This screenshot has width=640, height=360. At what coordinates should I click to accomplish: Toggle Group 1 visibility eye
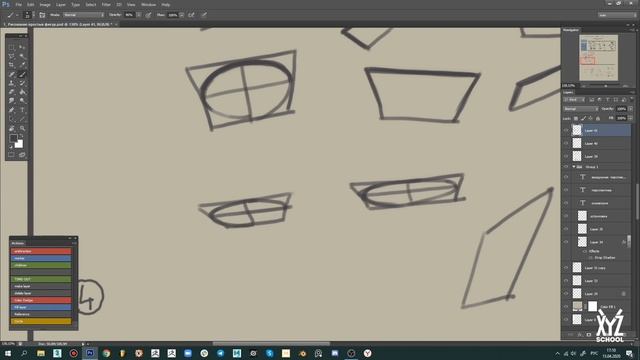tap(566, 167)
